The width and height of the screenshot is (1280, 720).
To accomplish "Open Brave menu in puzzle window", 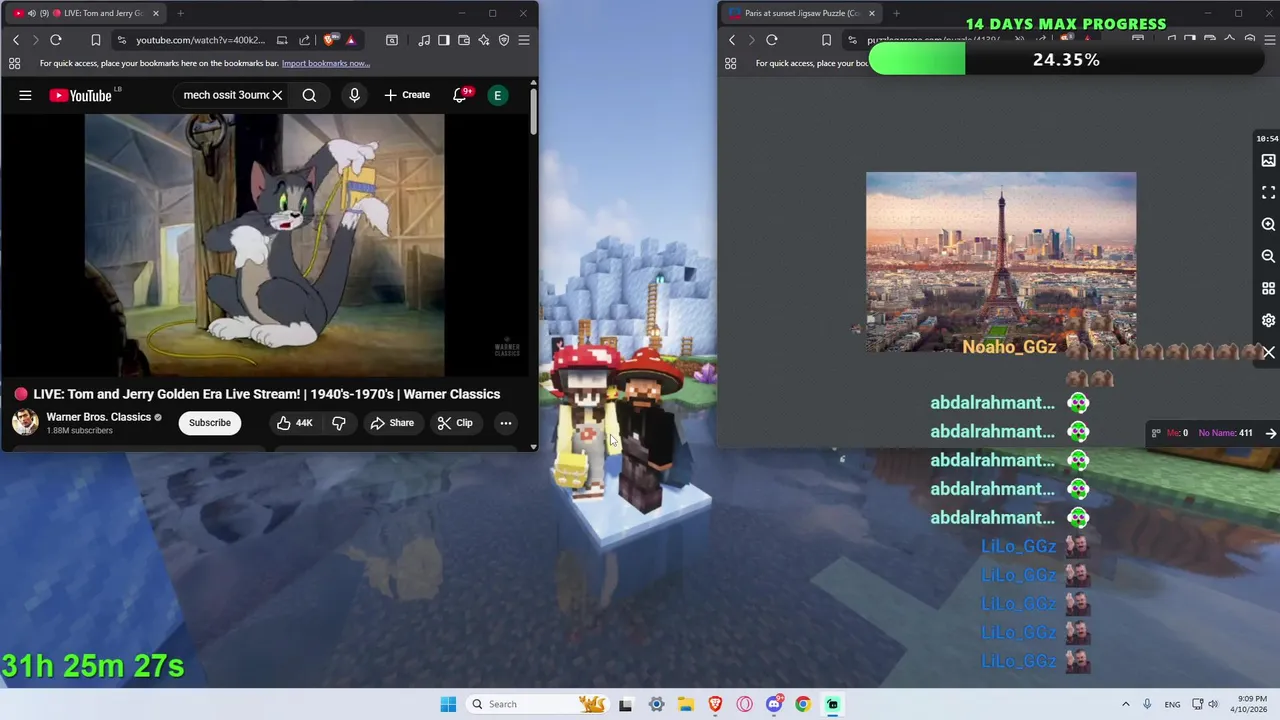I will (1270, 40).
